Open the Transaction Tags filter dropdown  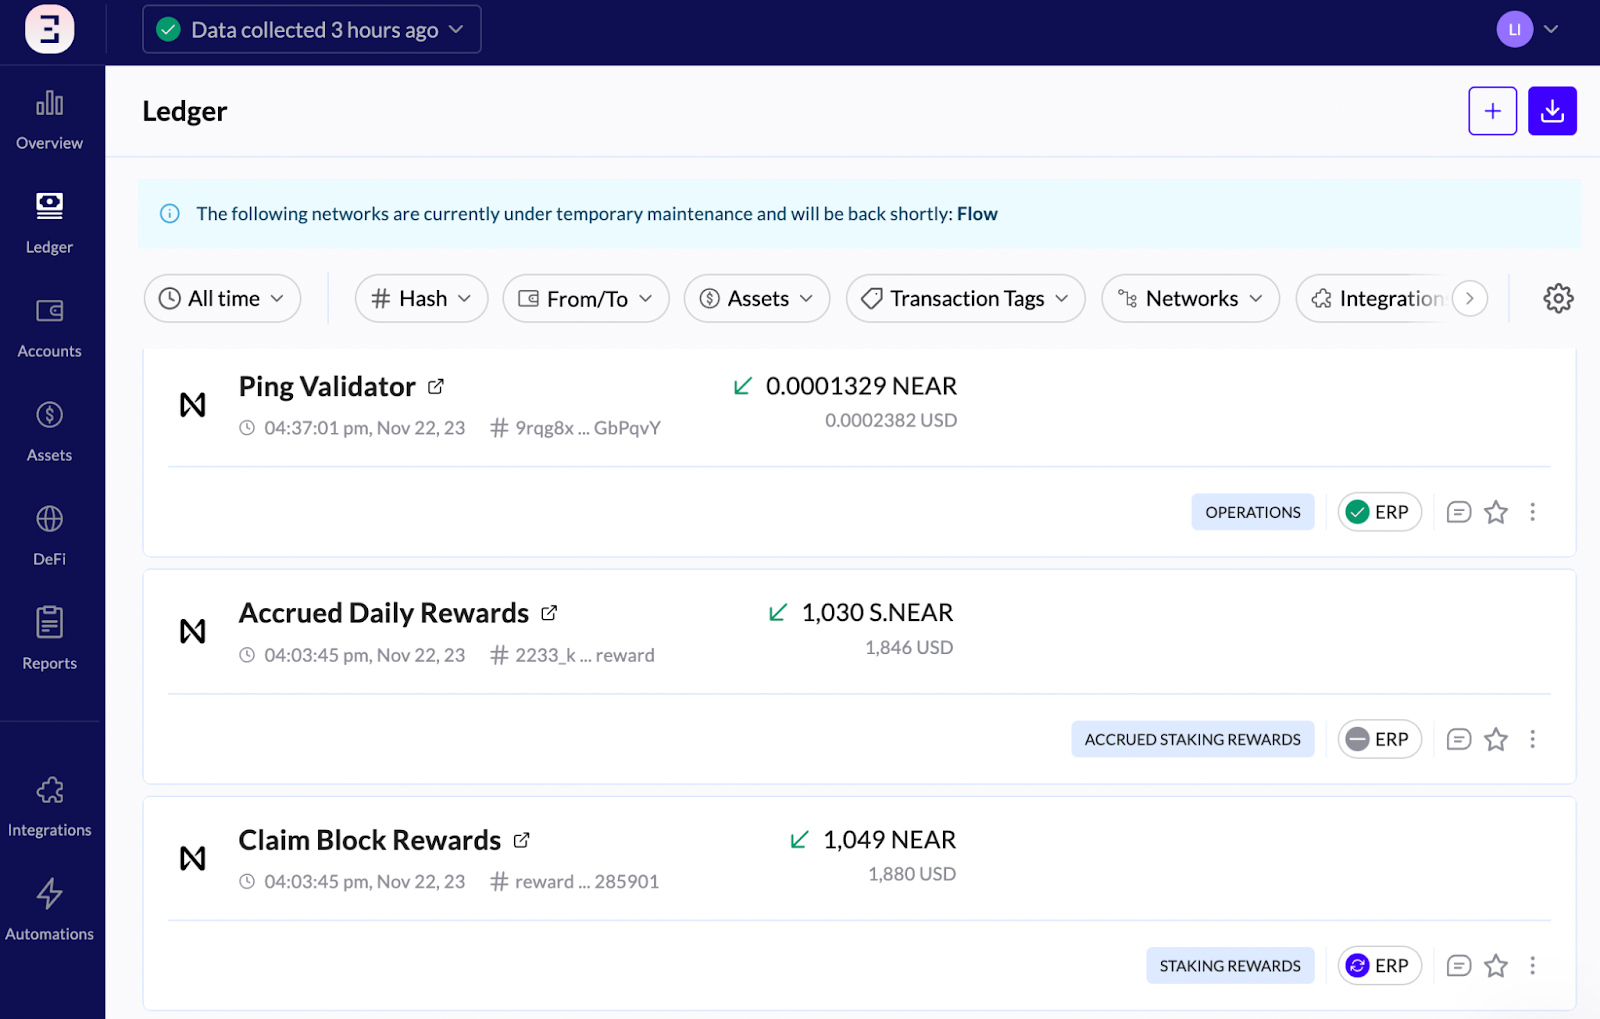pyautogui.click(x=965, y=299)
